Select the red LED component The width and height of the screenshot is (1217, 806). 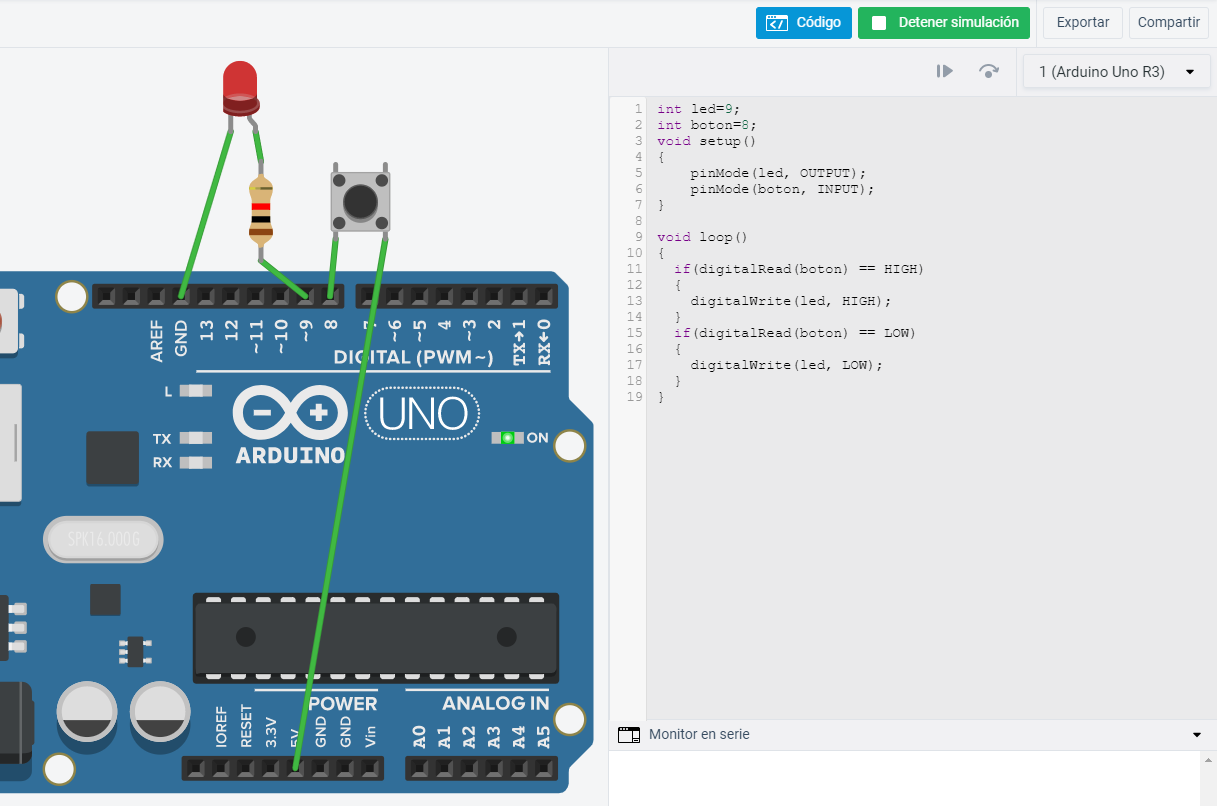[240, 88]
